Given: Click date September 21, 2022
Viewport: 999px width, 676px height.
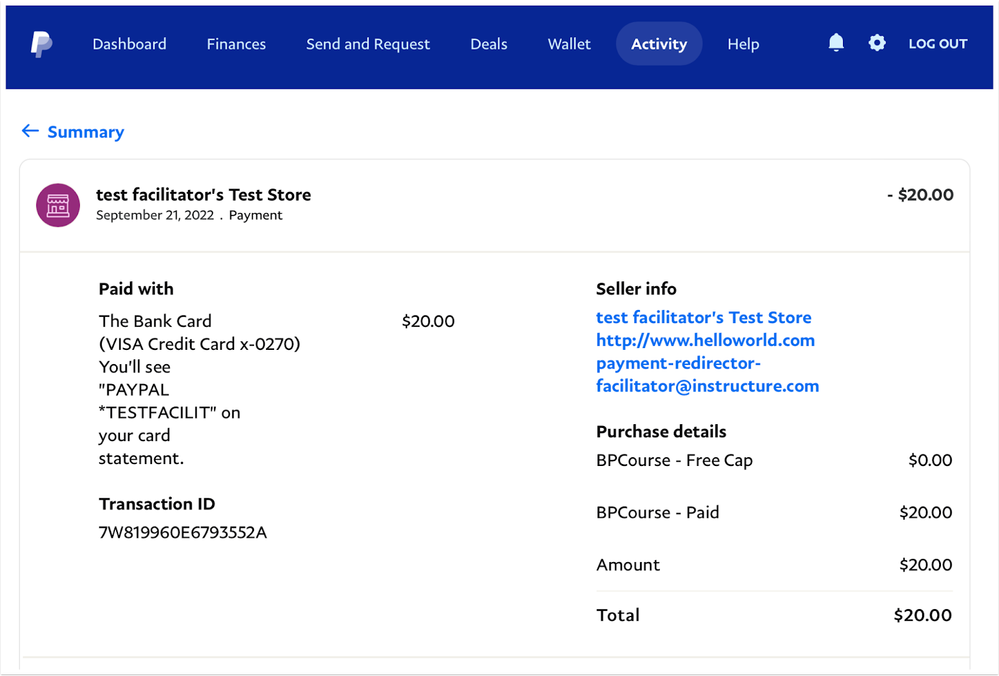Looking at the screenshot, I should pyautogui.click(x=155, y=215).
